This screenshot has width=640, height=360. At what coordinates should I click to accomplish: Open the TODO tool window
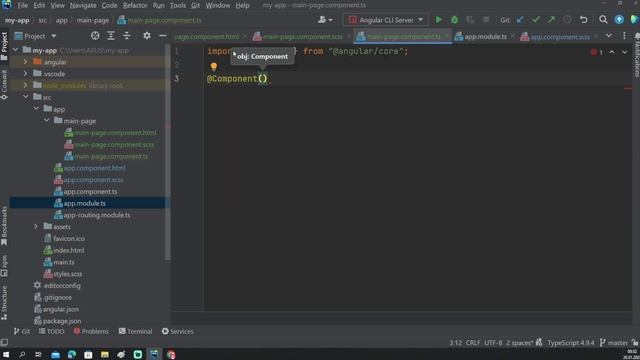click(51, 331)
